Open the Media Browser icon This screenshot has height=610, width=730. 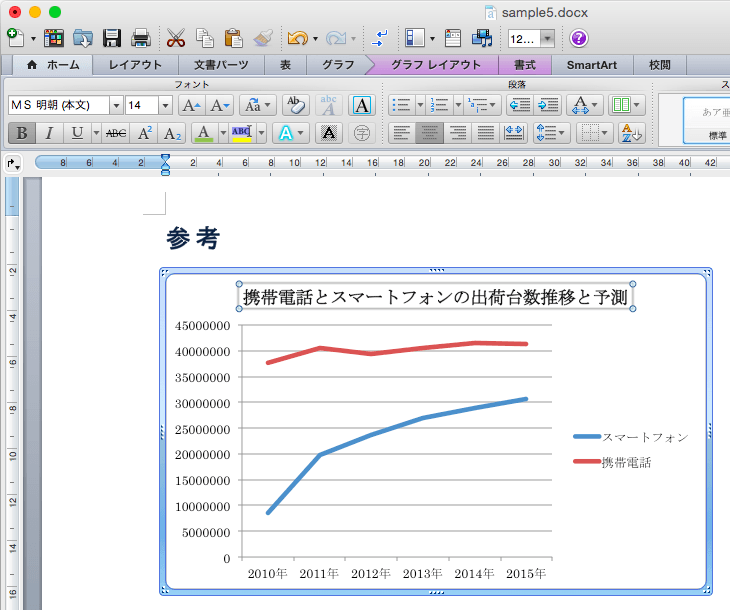(x=482, y=38)
